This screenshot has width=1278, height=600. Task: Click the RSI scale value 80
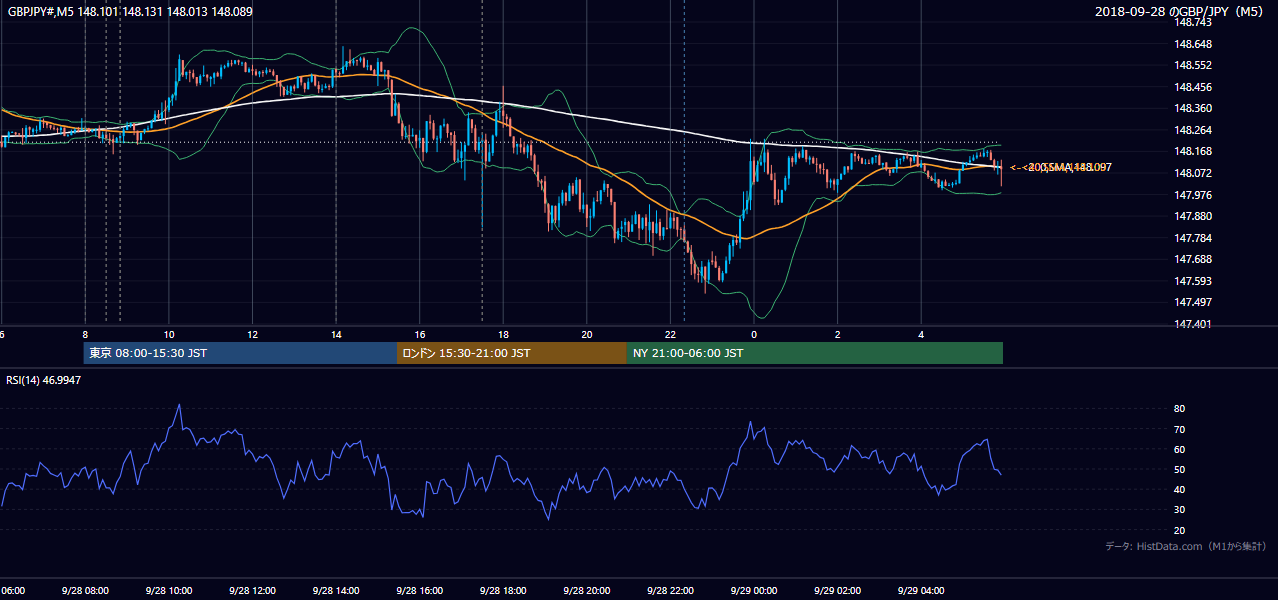1180,409
